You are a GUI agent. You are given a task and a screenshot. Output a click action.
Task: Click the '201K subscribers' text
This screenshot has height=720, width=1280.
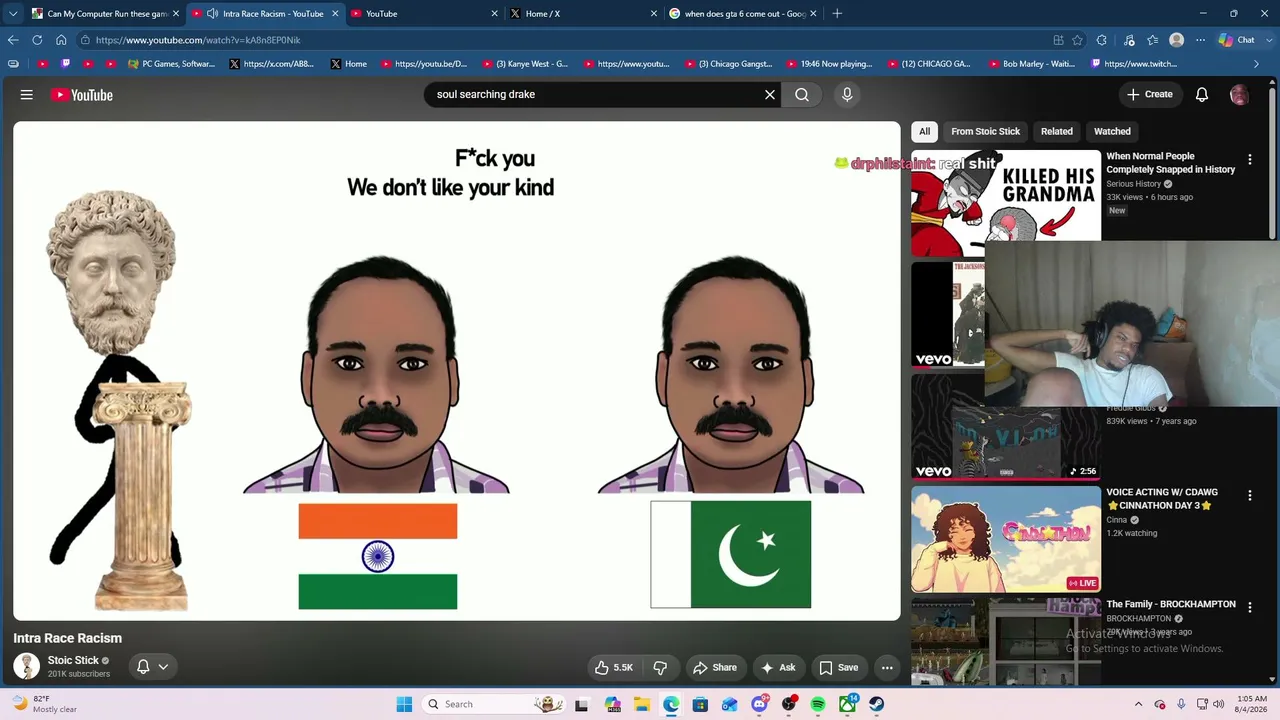click(79, 674)
